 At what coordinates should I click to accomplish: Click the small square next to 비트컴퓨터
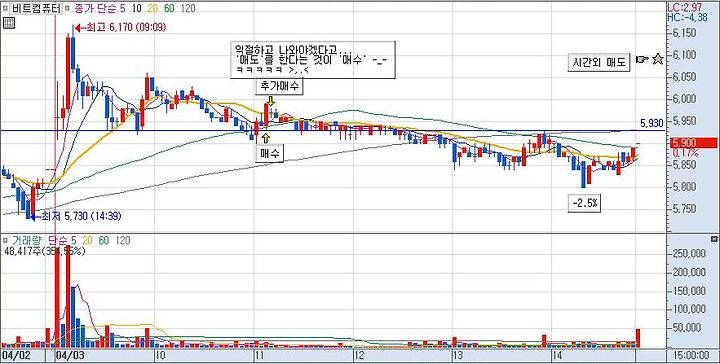pos(5,8)
